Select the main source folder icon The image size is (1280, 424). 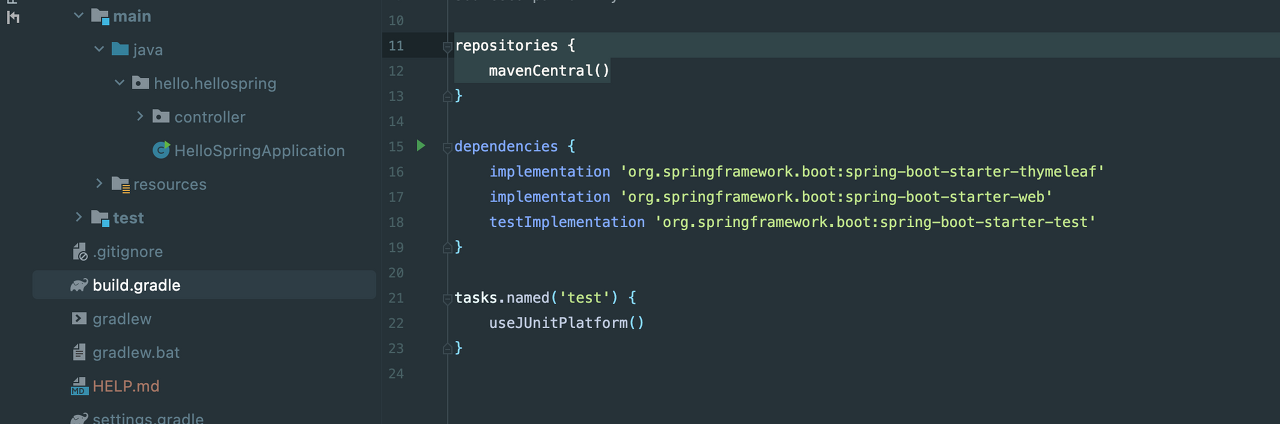(x=99, y=16)
